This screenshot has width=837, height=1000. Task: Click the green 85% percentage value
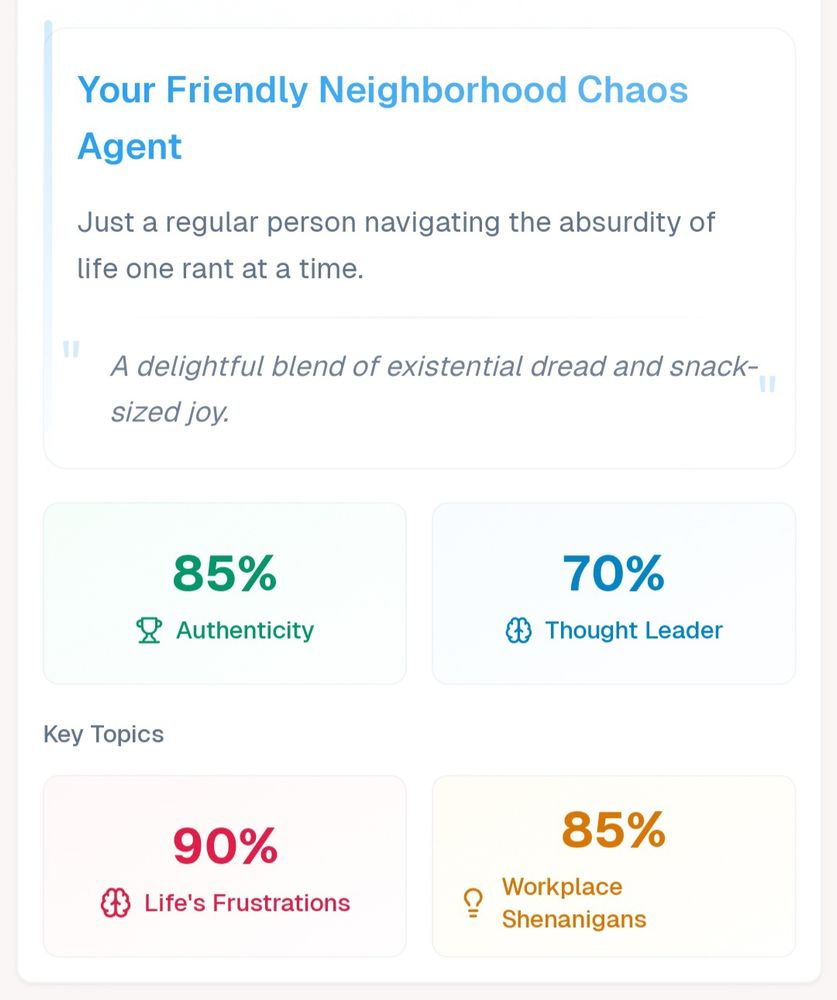click(225, 573)
